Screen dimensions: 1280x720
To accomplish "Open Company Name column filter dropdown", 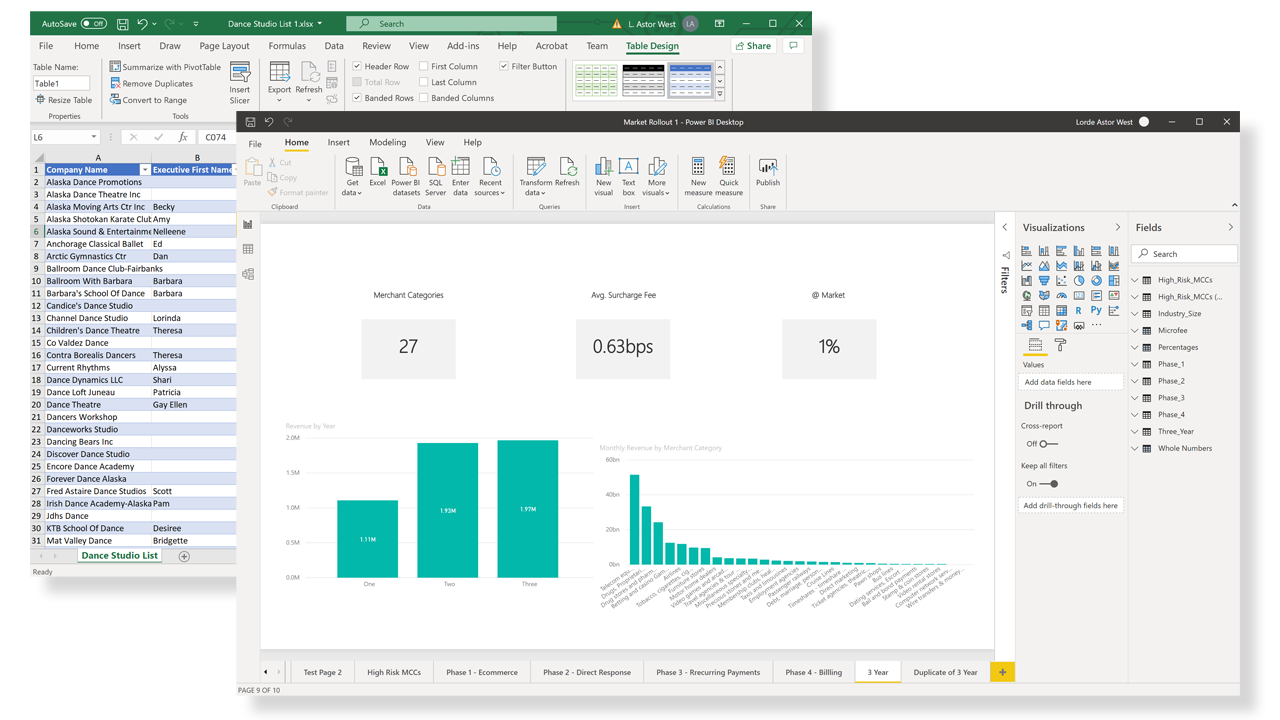I will pos(144,170).
